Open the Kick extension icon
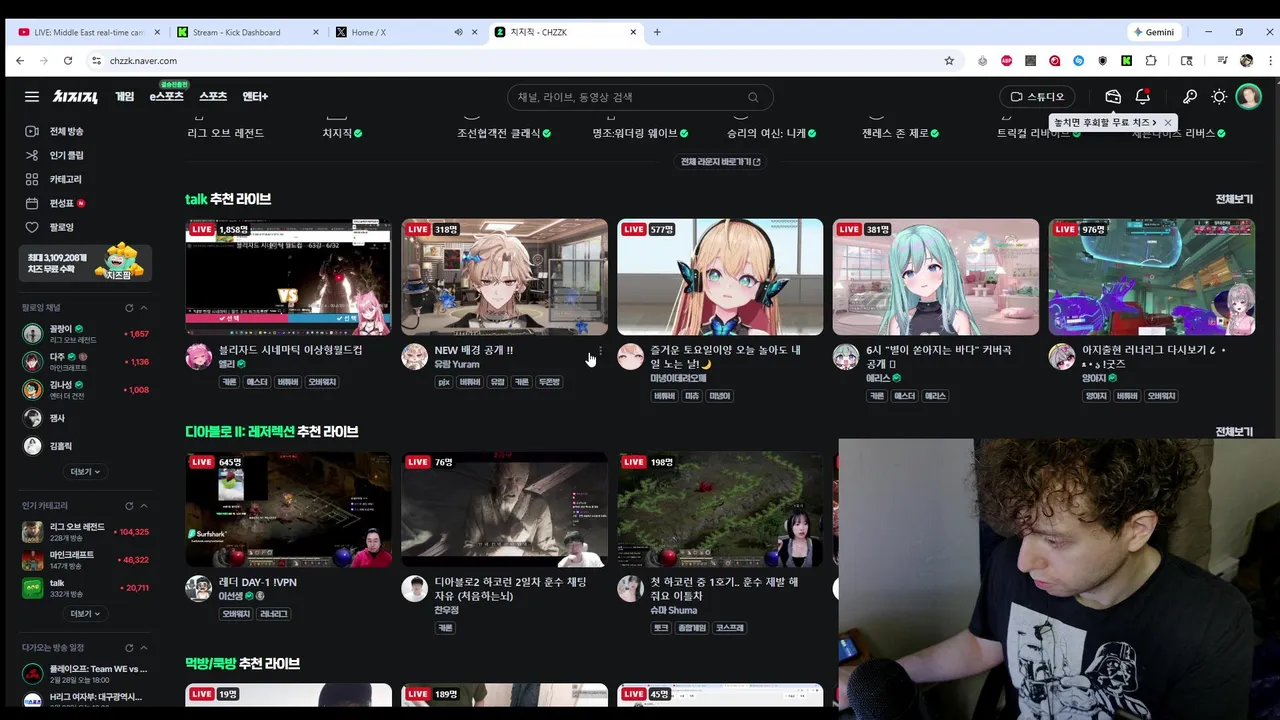This screenshot has height=720, width=1280. click(x=1126, y=60)
